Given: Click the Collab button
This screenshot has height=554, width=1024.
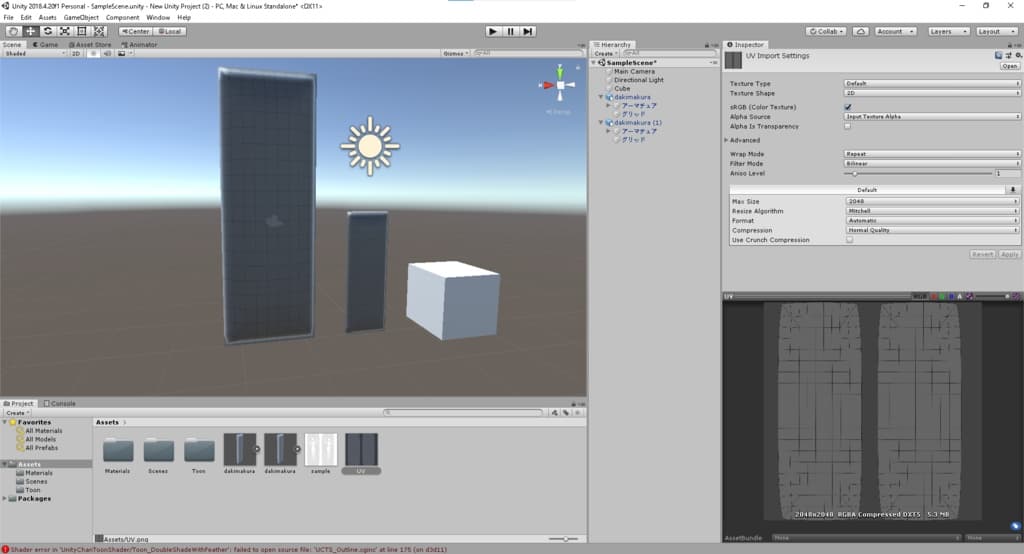Looking at the screenshot, I should tap(828, 31).
